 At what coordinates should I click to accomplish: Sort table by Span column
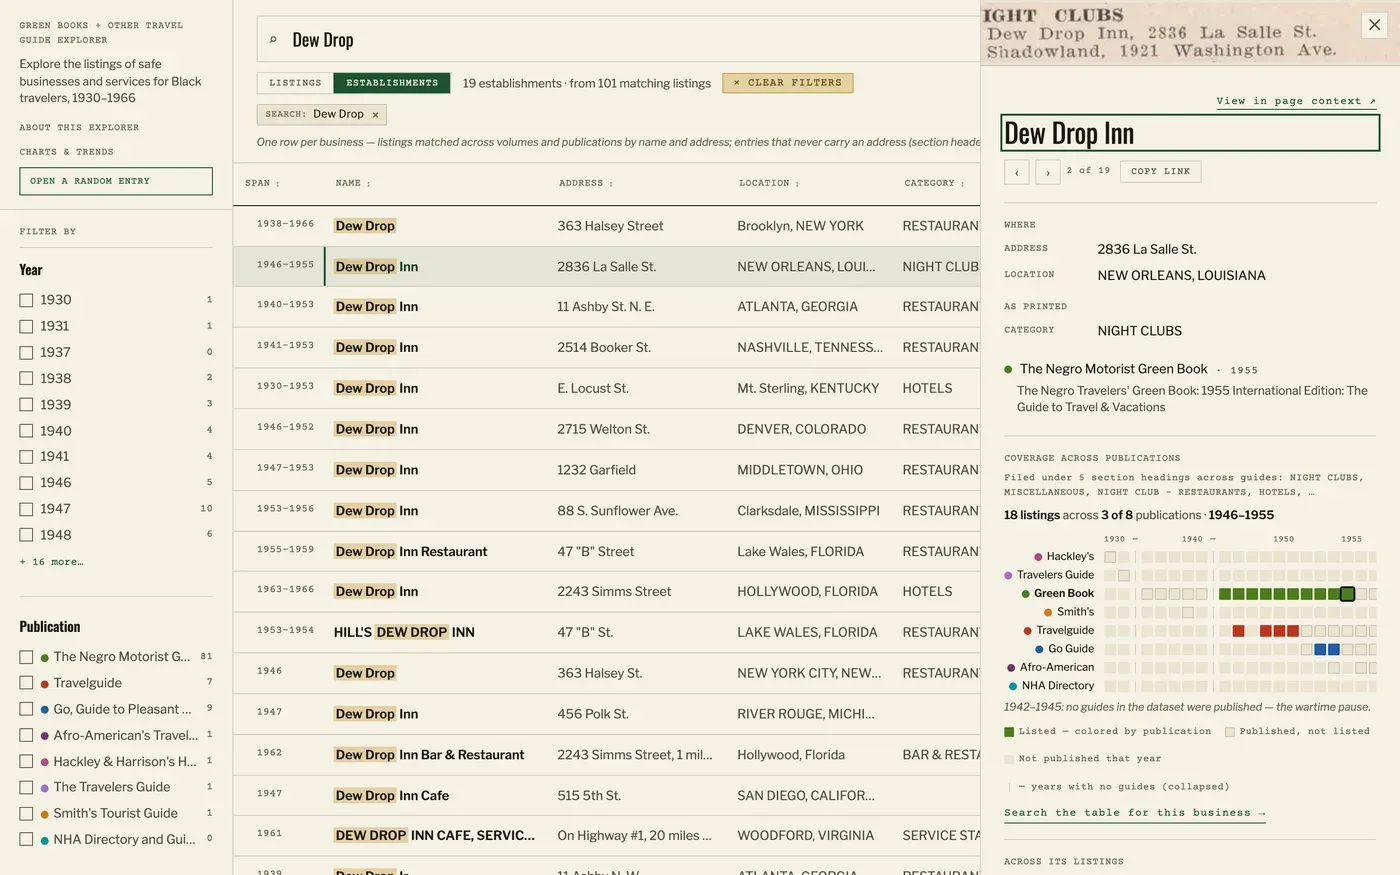pos(262,183)
